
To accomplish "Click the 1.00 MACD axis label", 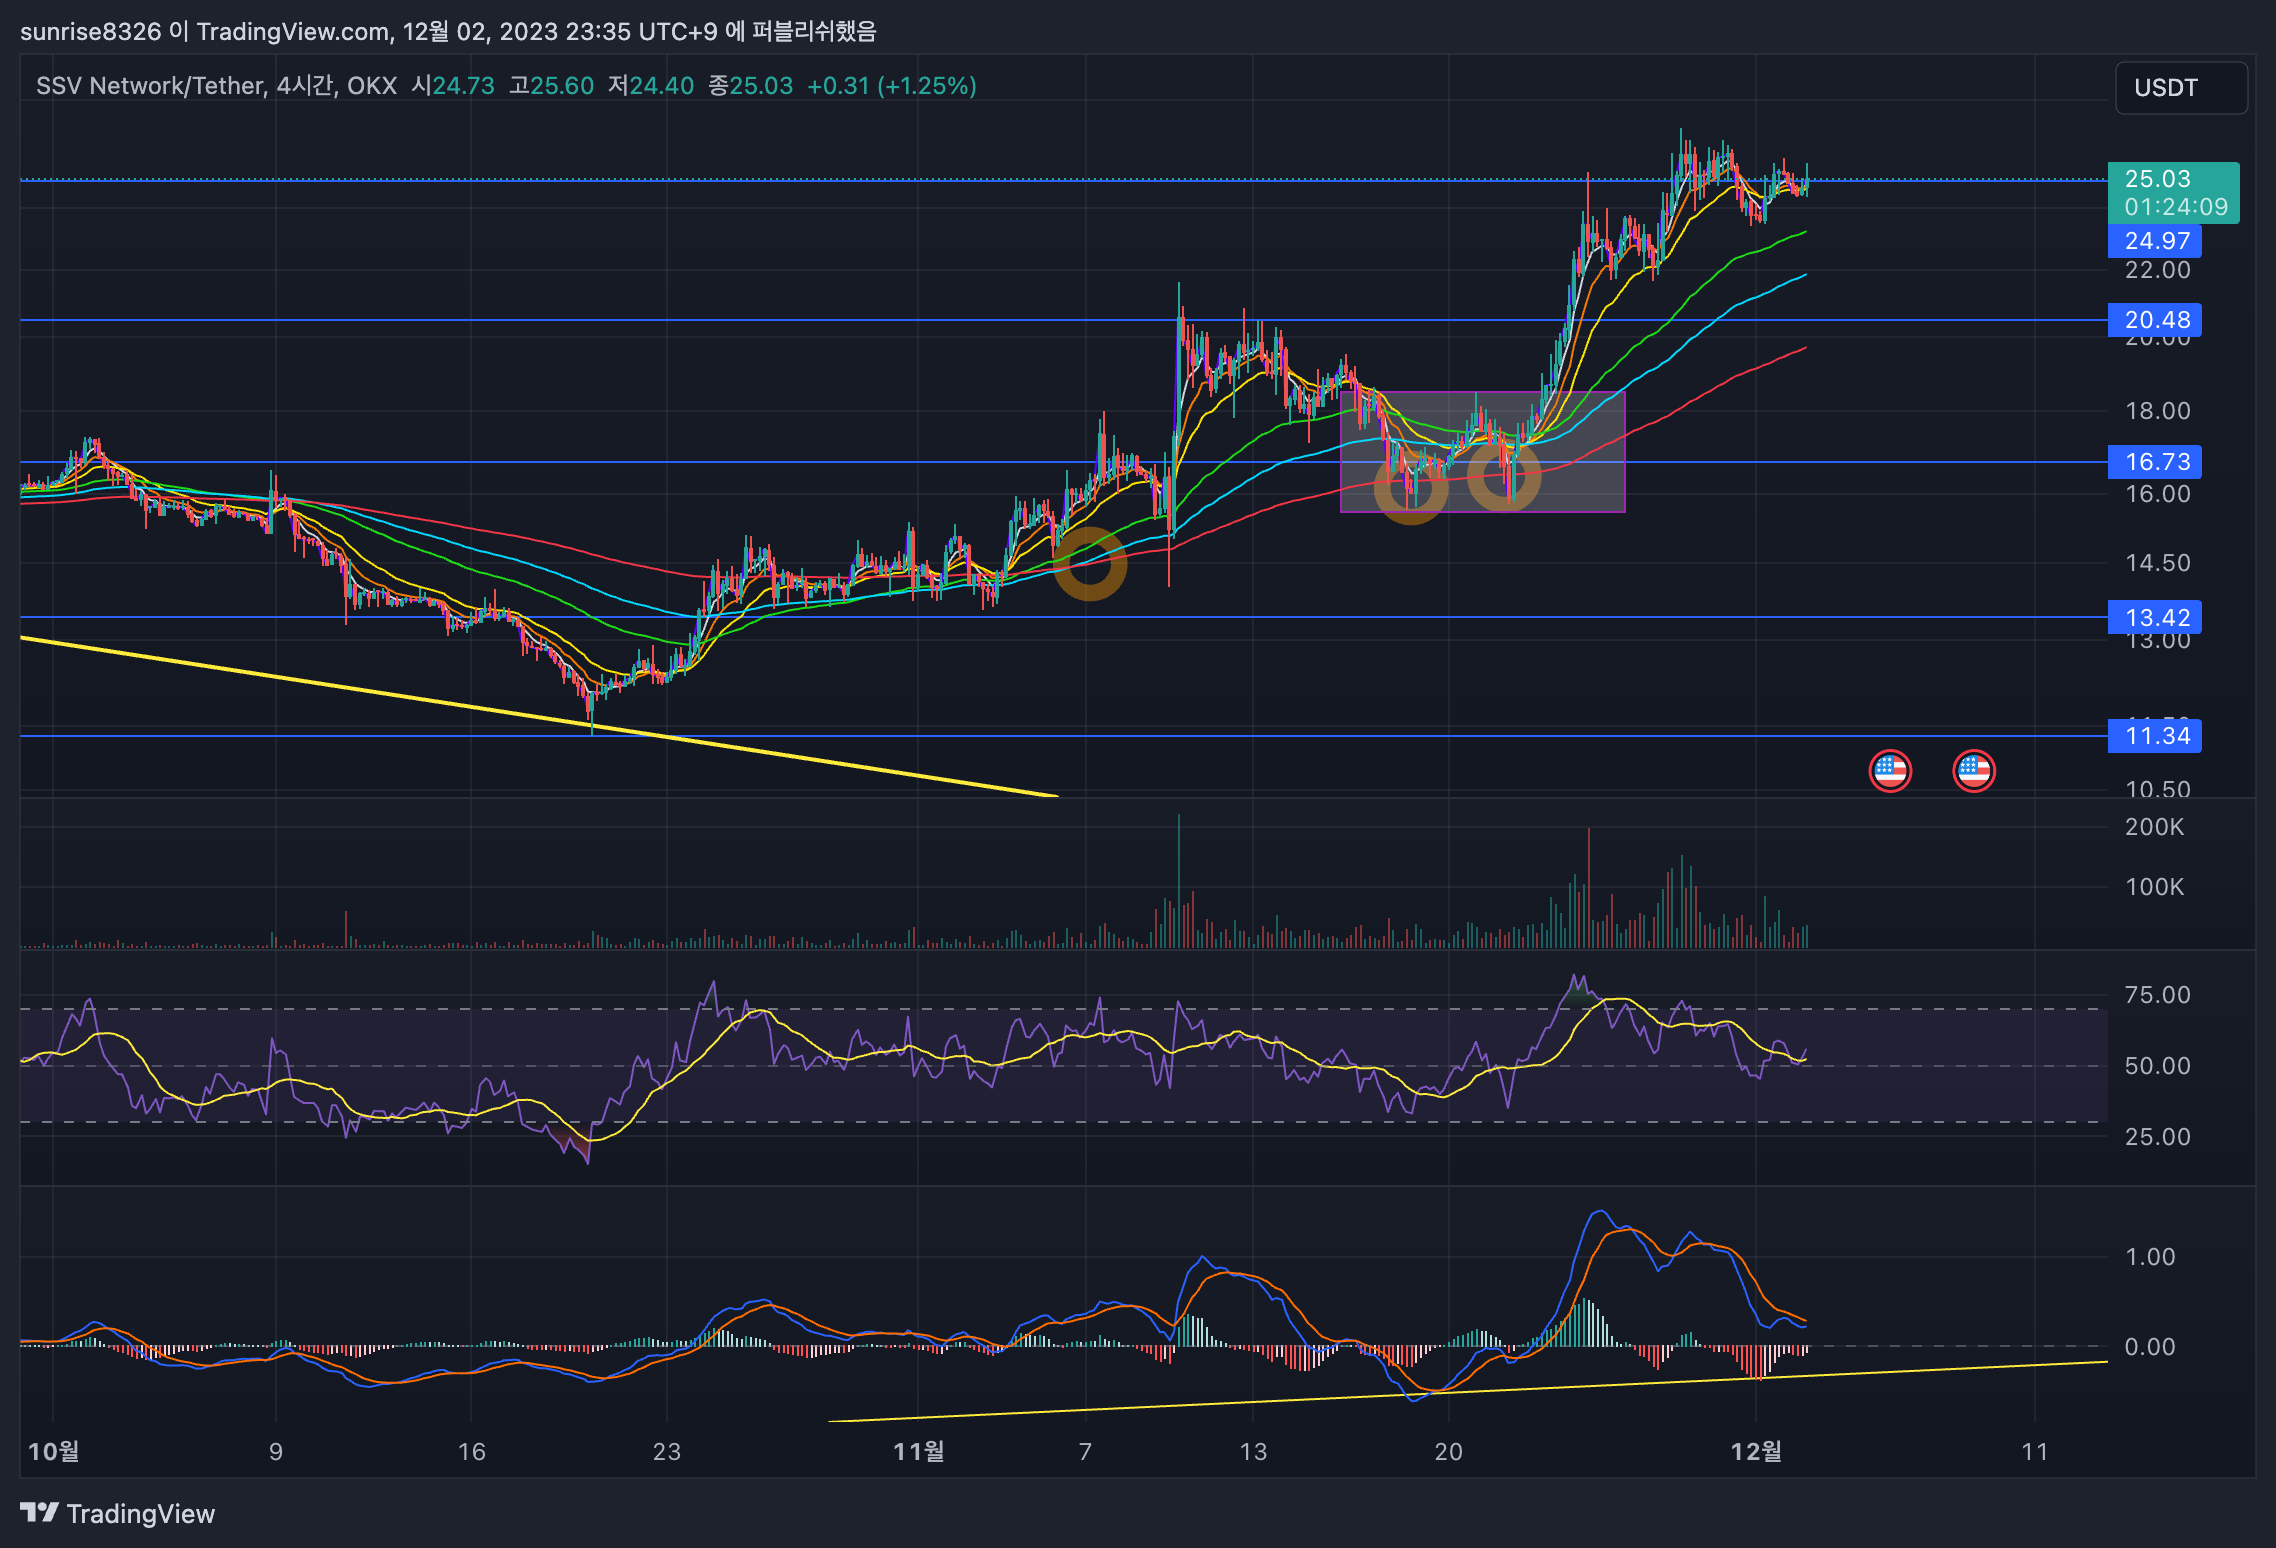I will click(2150, 1257).
